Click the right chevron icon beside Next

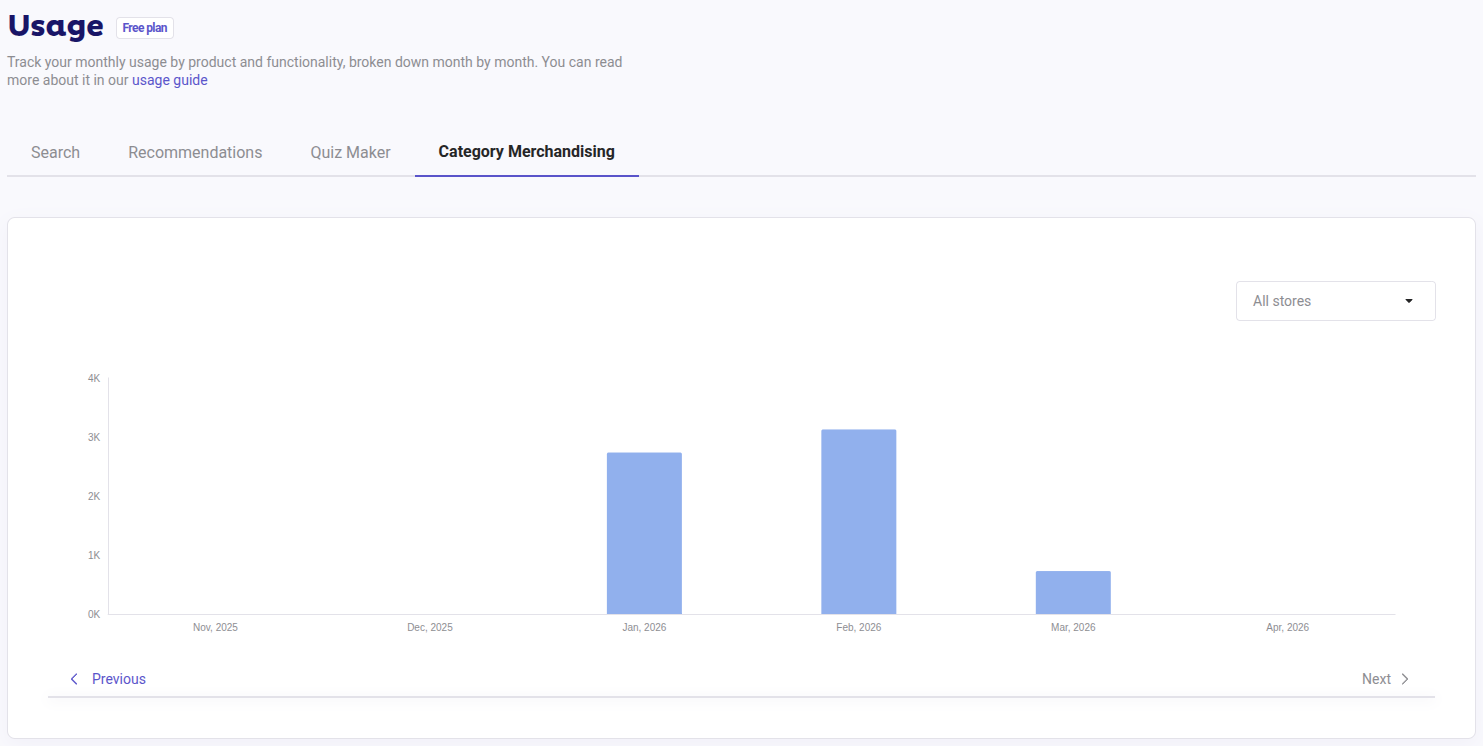tap(1404, 678)
